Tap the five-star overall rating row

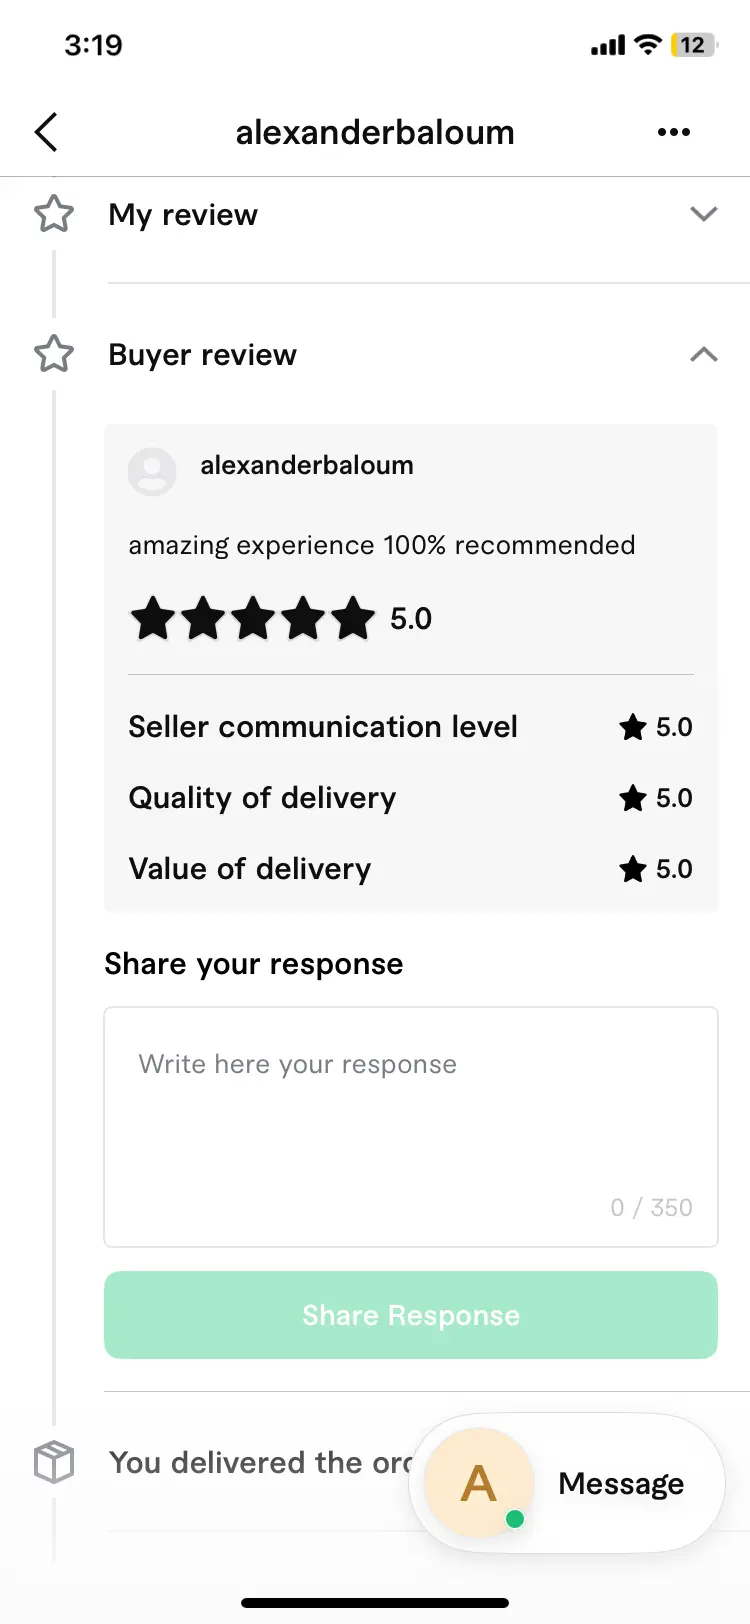tap(281, 618)
